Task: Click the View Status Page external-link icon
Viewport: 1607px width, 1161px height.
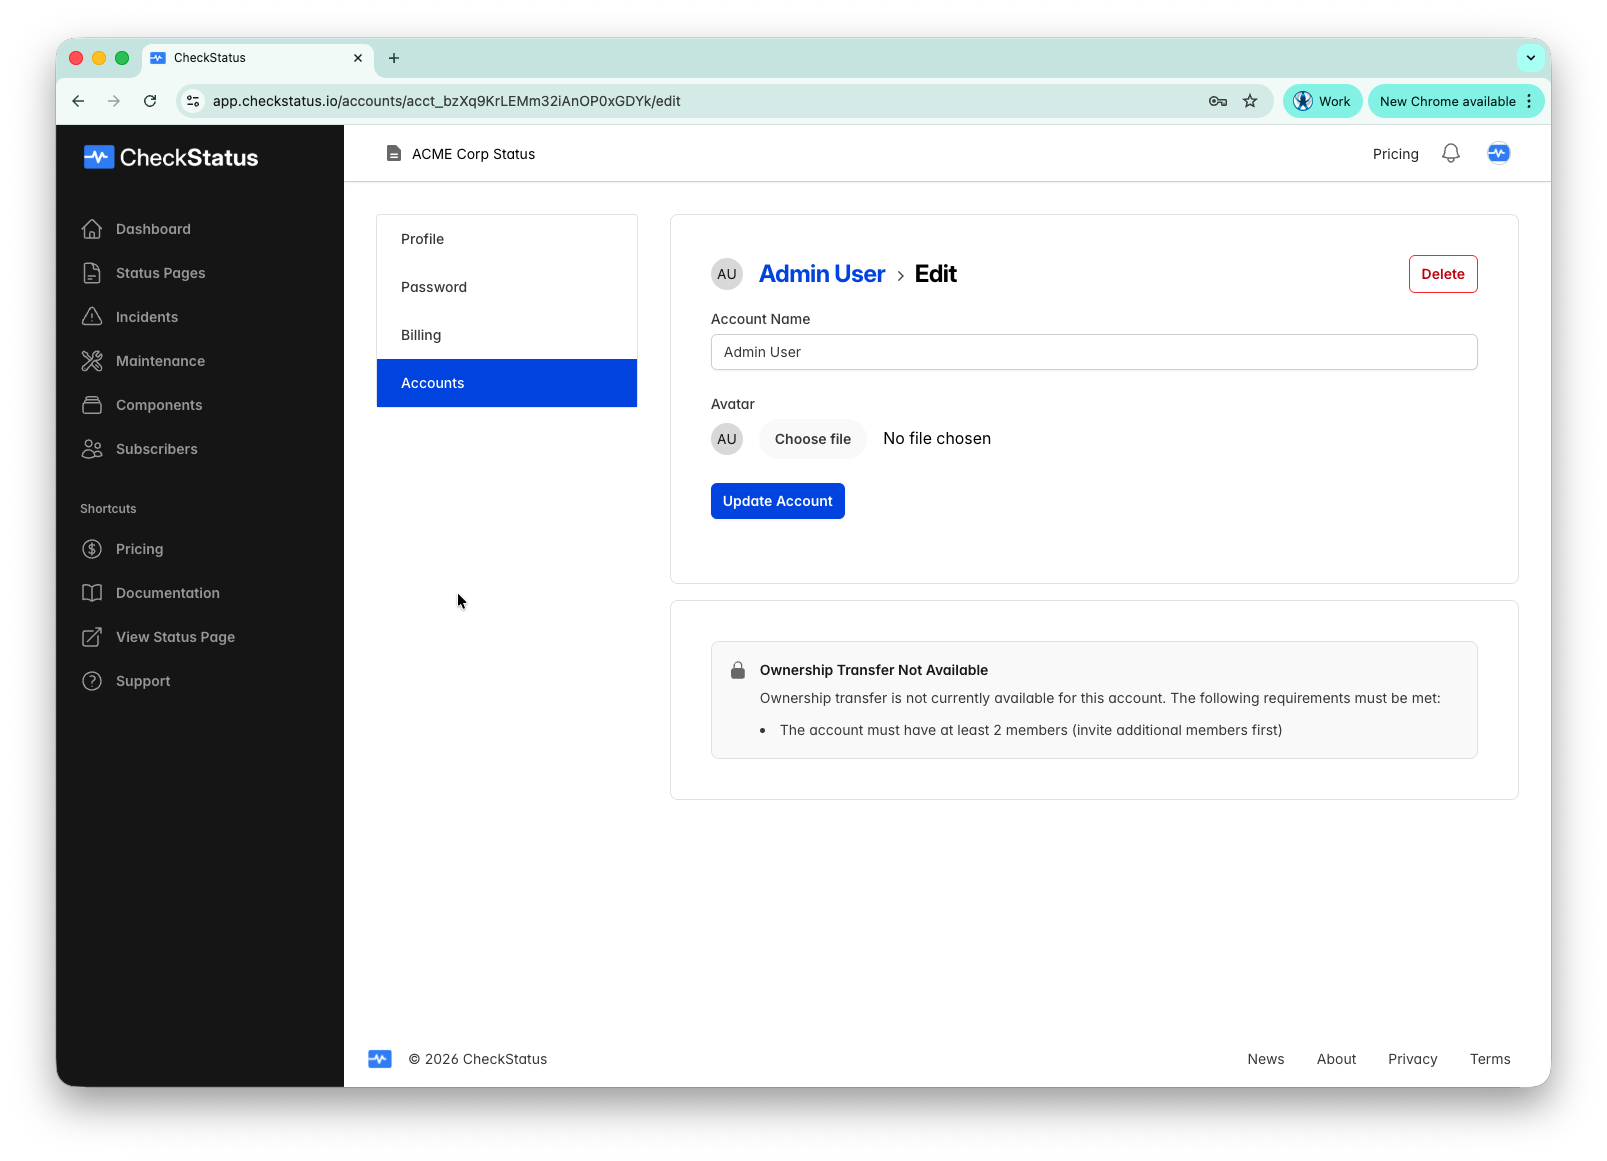Action: [x=92, y=637]
